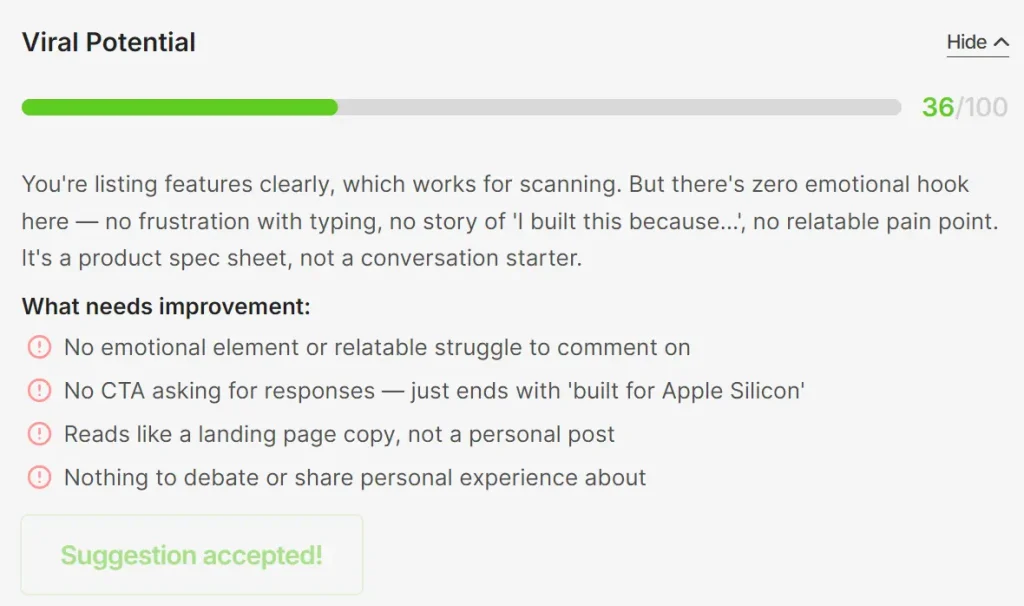
Task: Click warning icon beside 'Nothing to debate'
Action: [38, 477]
